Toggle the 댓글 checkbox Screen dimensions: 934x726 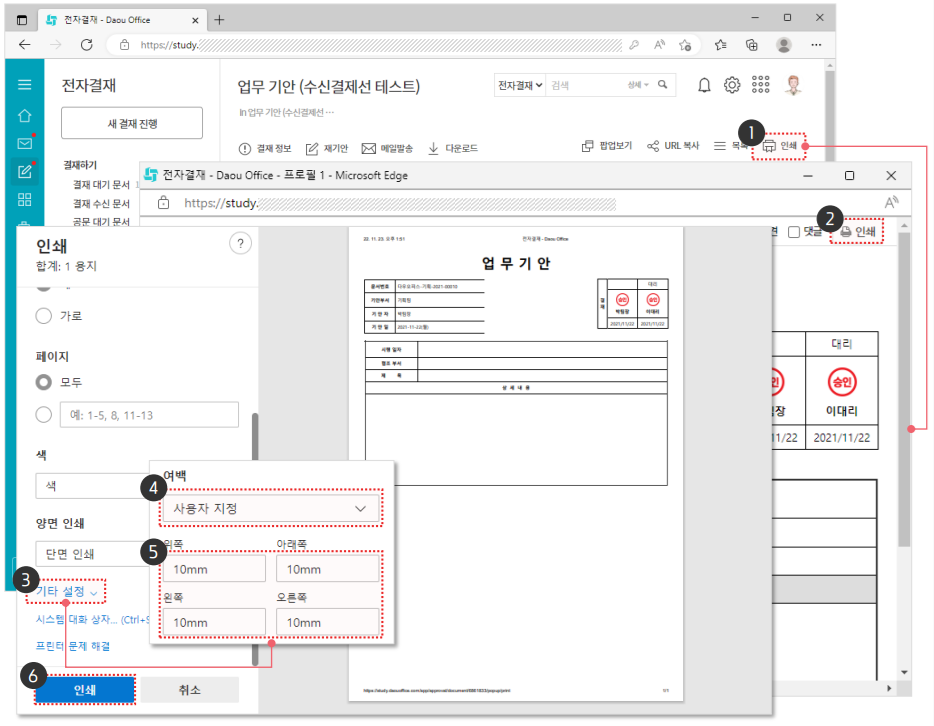pyautogui.click(x=794, y=232)
